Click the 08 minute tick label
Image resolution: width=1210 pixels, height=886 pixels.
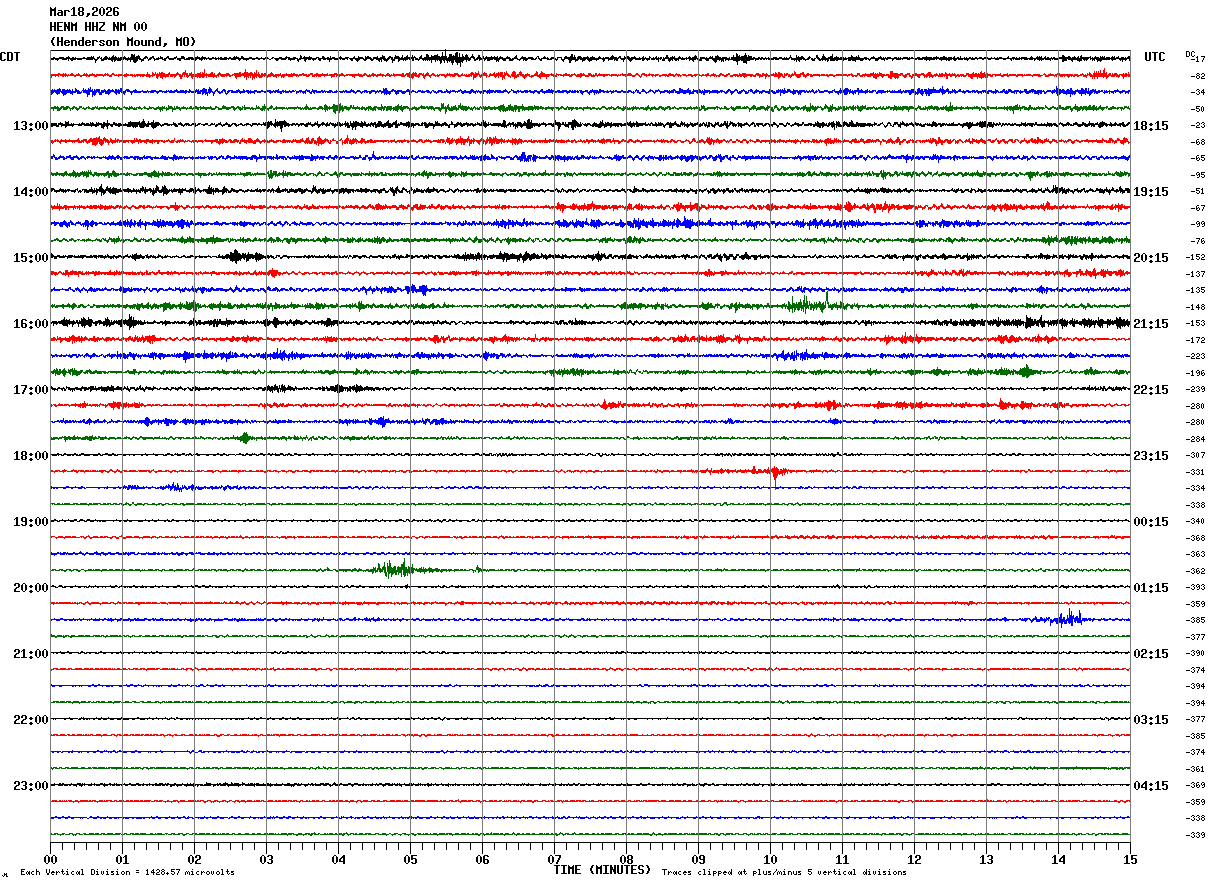coord(626,860)
